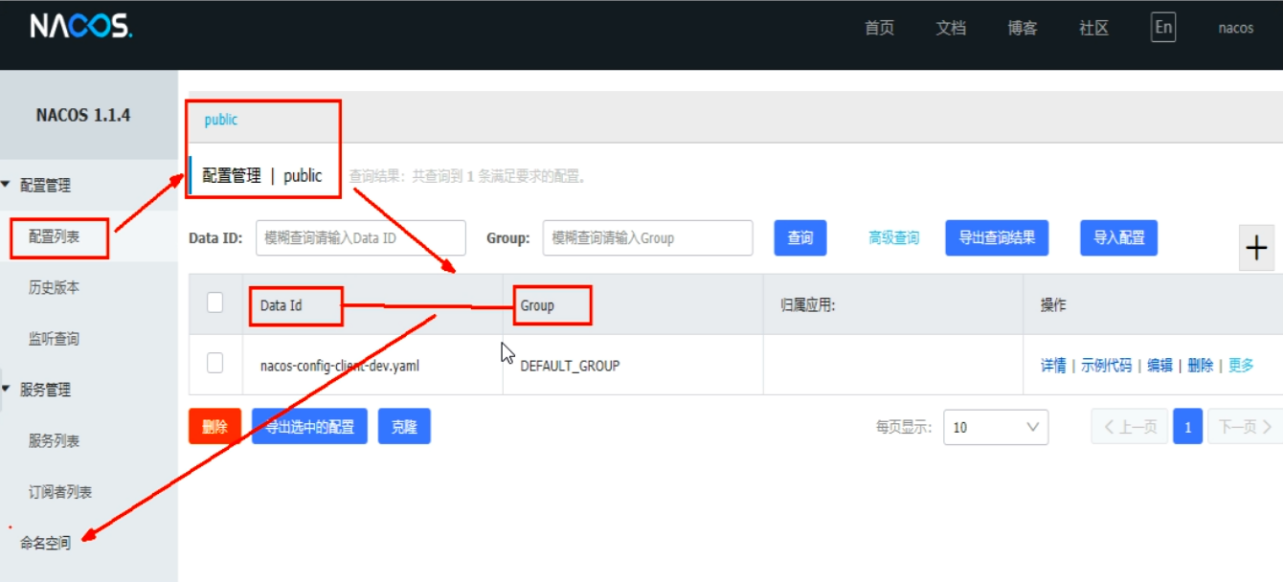The image size is (1283, 582).
Task: Select the public namespace tab
Action: pos(221,119)
